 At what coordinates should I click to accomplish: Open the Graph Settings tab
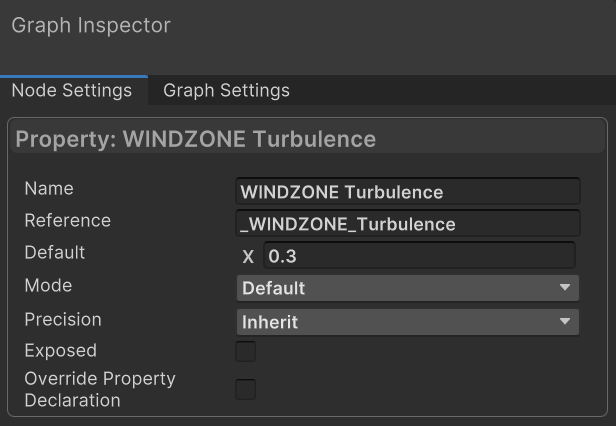(x=226, y=91)
